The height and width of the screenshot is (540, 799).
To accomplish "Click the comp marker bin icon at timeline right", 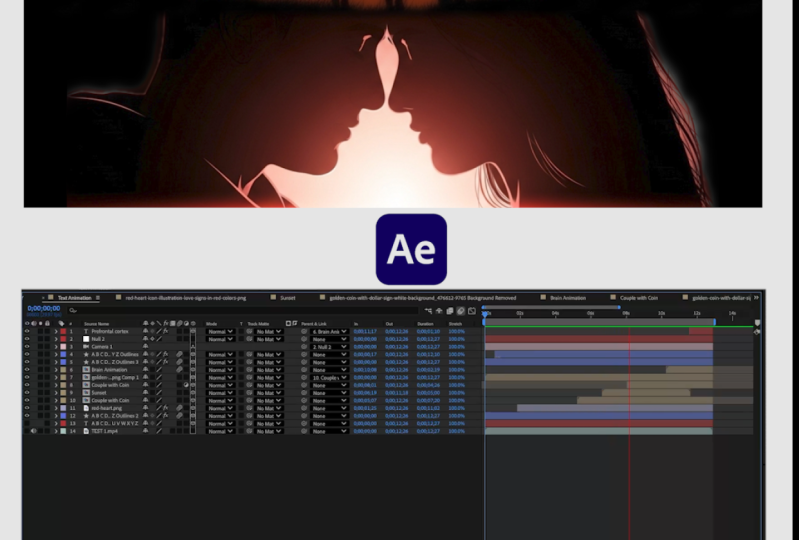I will pos(757,323).
